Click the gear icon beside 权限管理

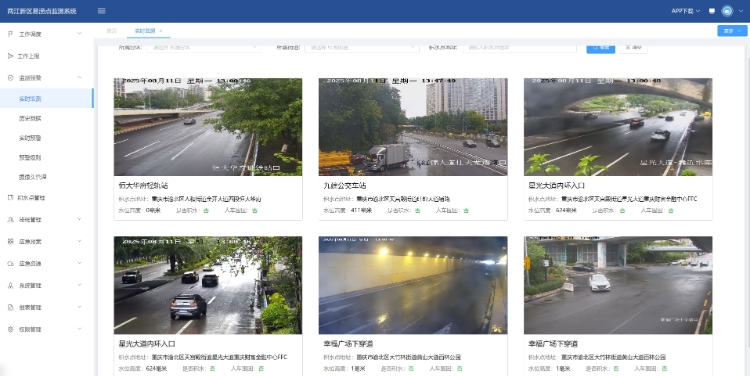(11, 329)
